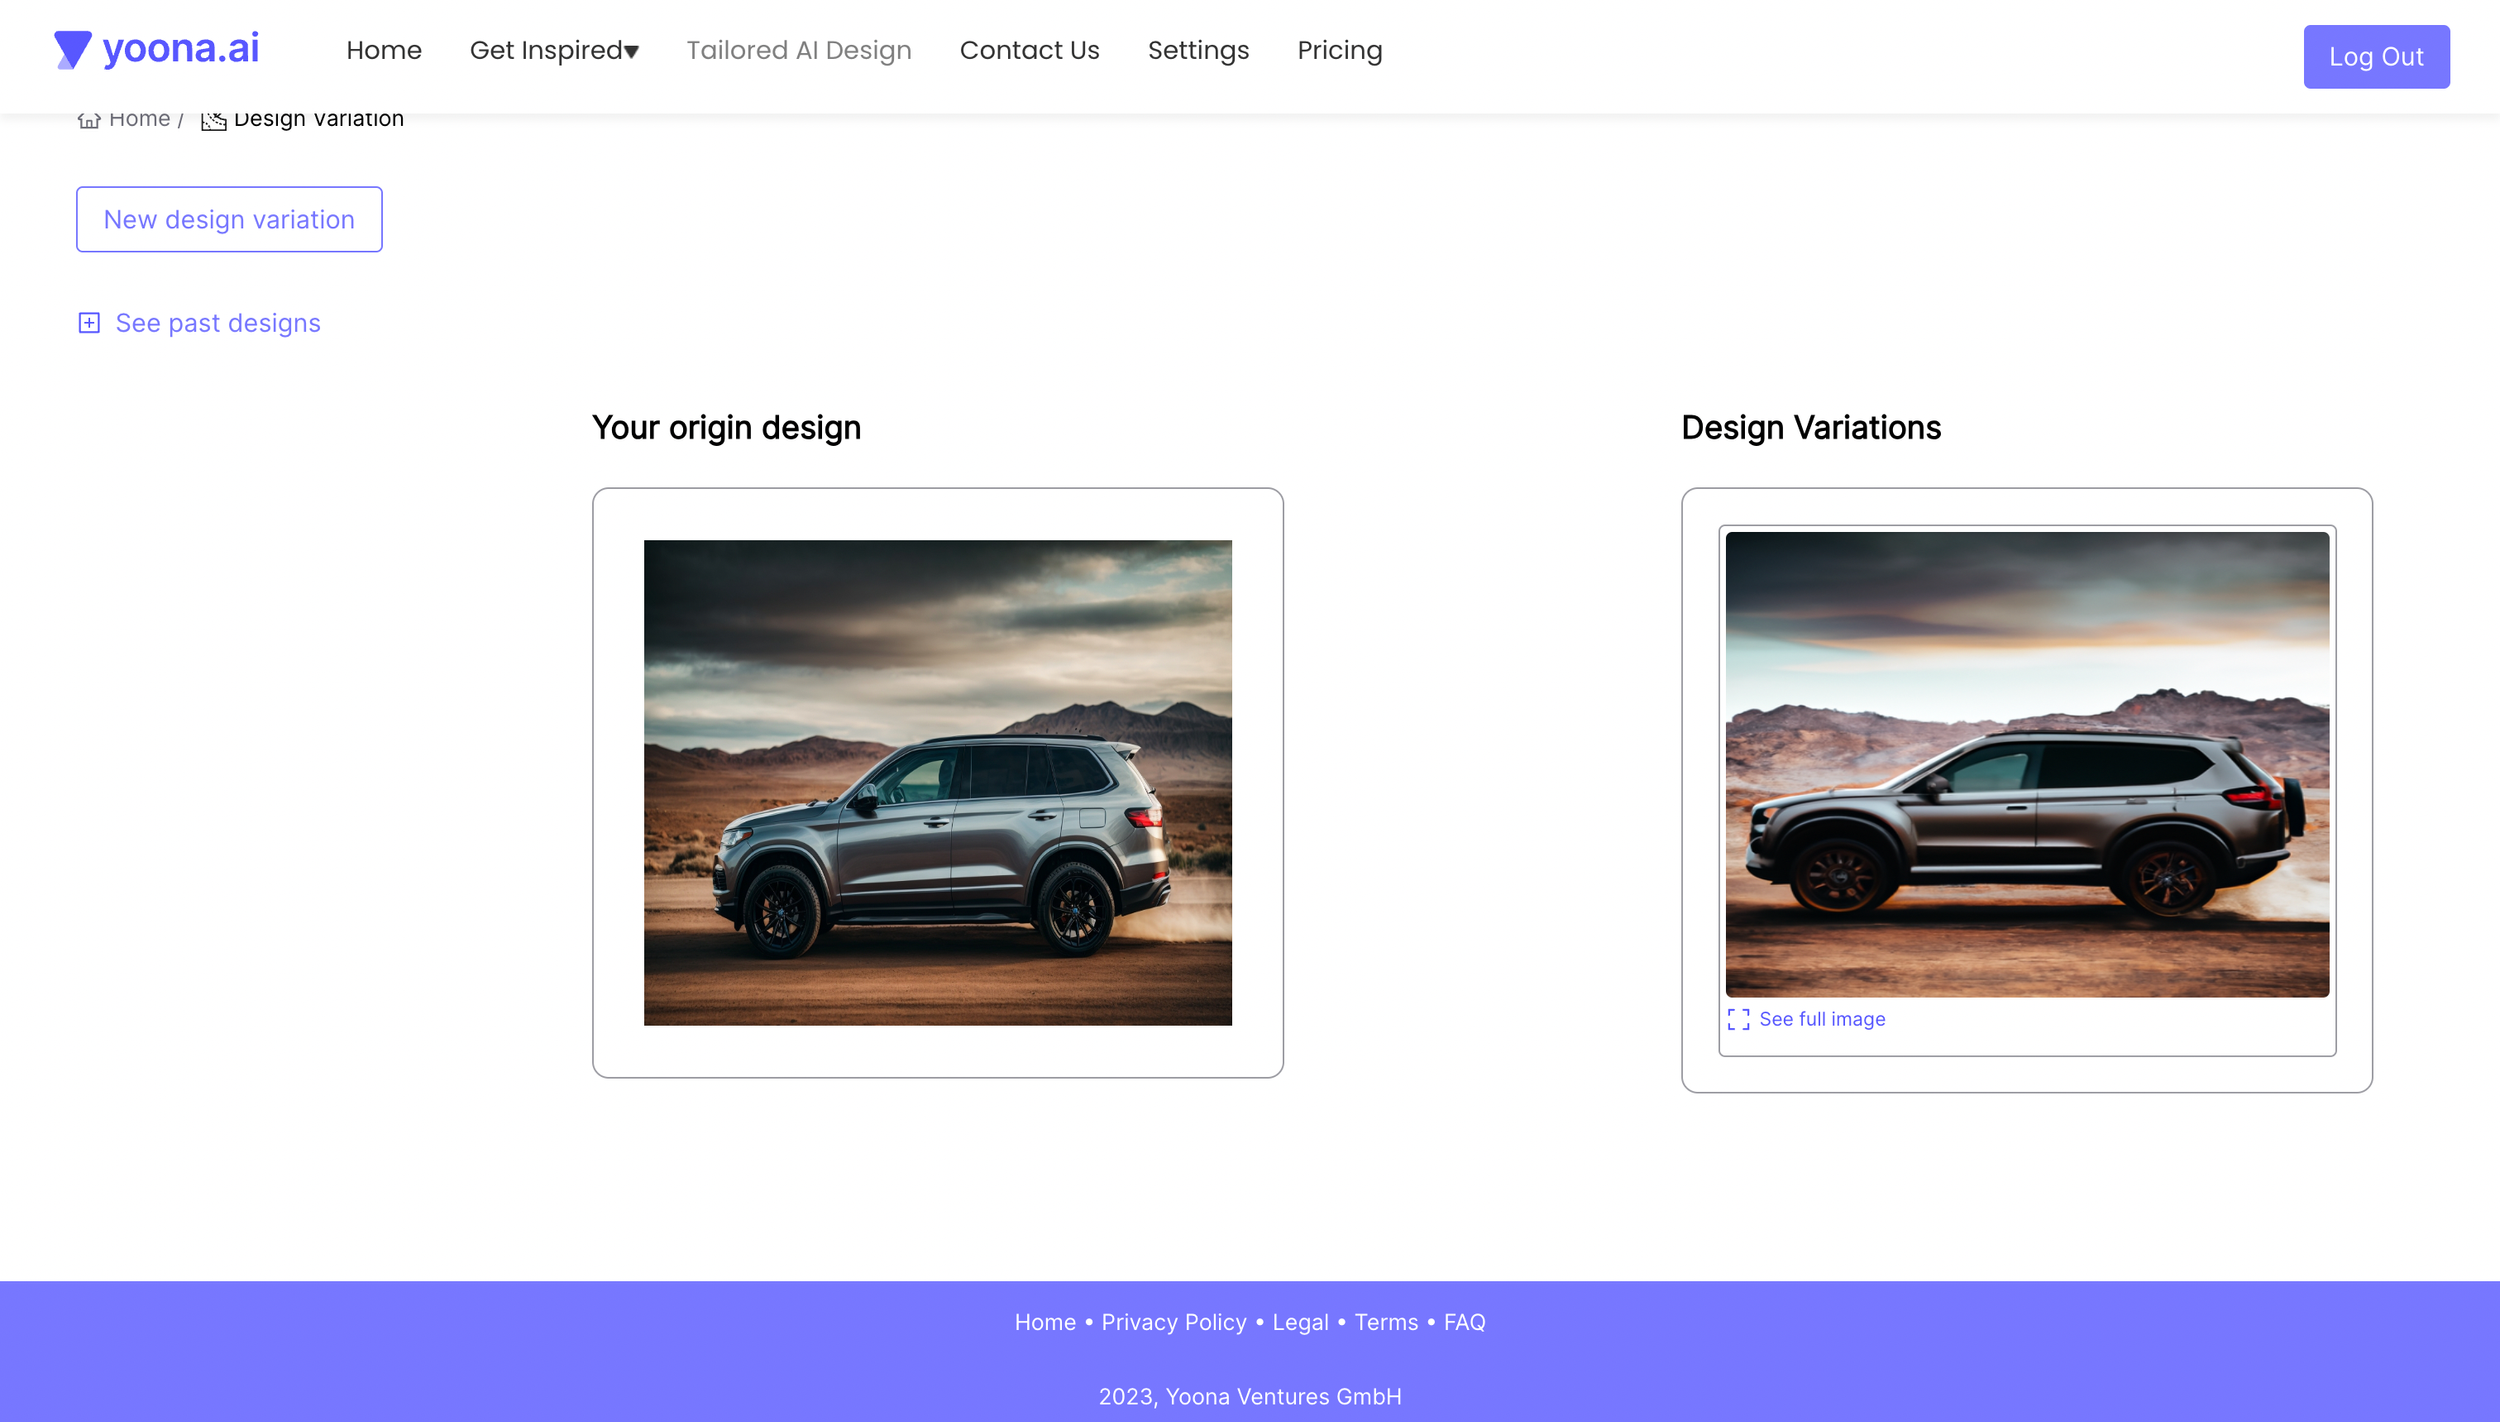Open Privacy Policy in the footer
Image resolution: width=2500 pixels, height=1422 pixels.
tap(1174, 1322)
